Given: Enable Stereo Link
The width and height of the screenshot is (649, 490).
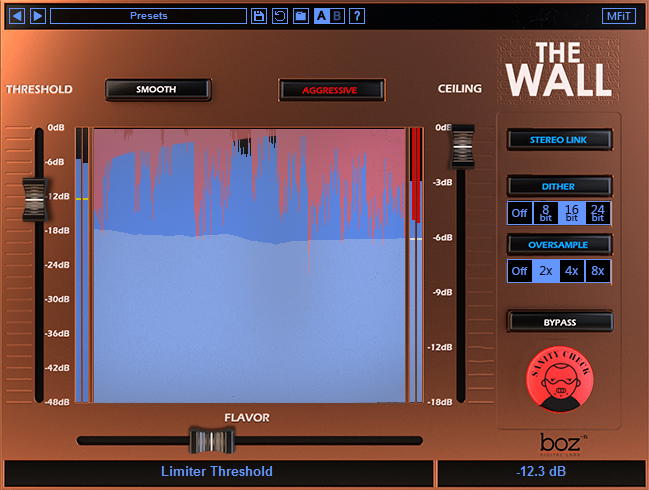Looking at the screenshot, I should point(560,139).
